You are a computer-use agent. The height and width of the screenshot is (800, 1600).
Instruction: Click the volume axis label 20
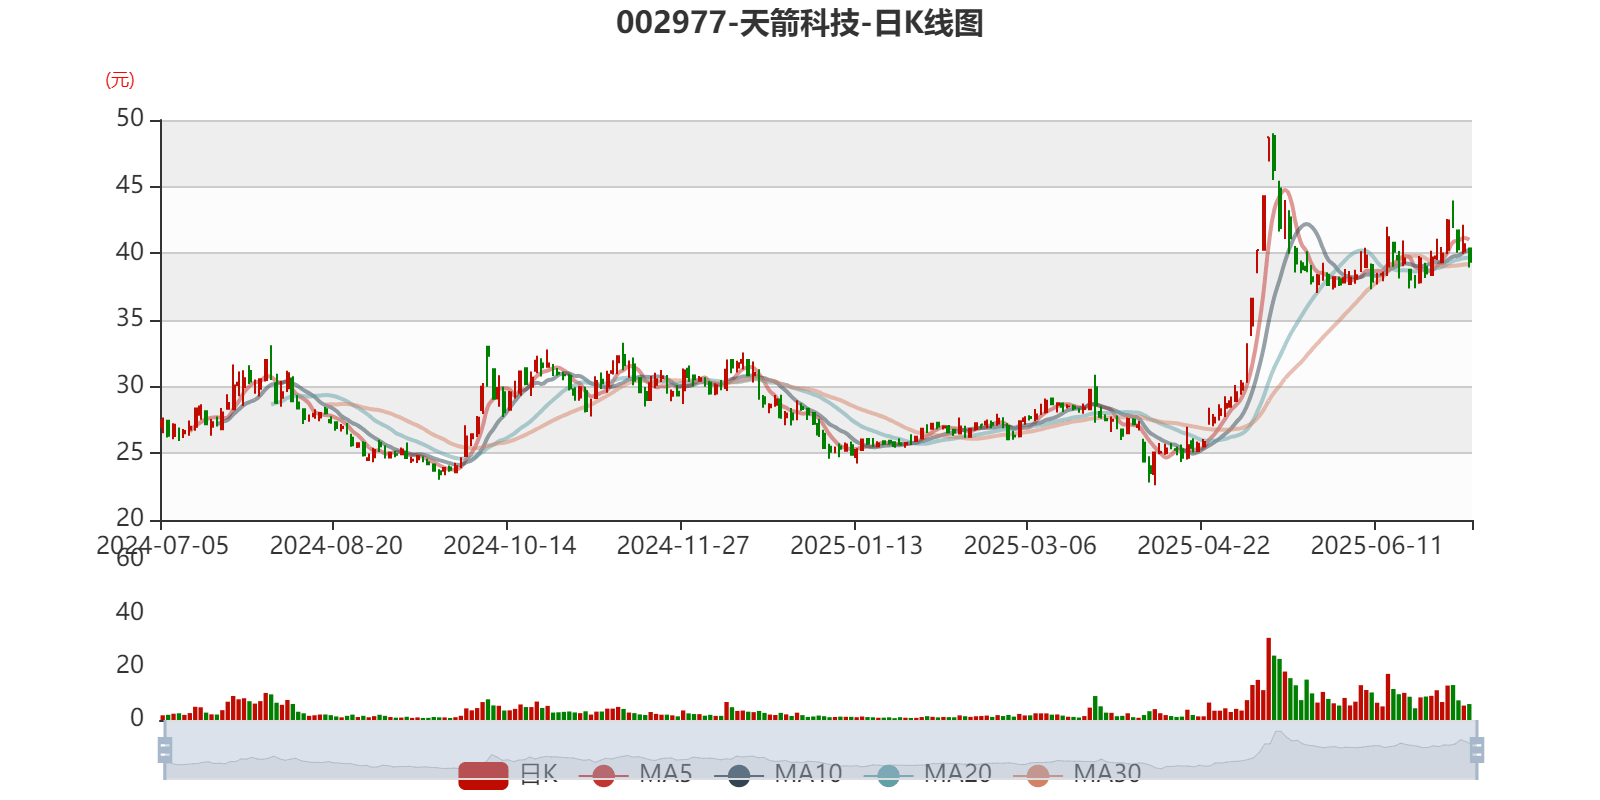[x=130, y=665]
